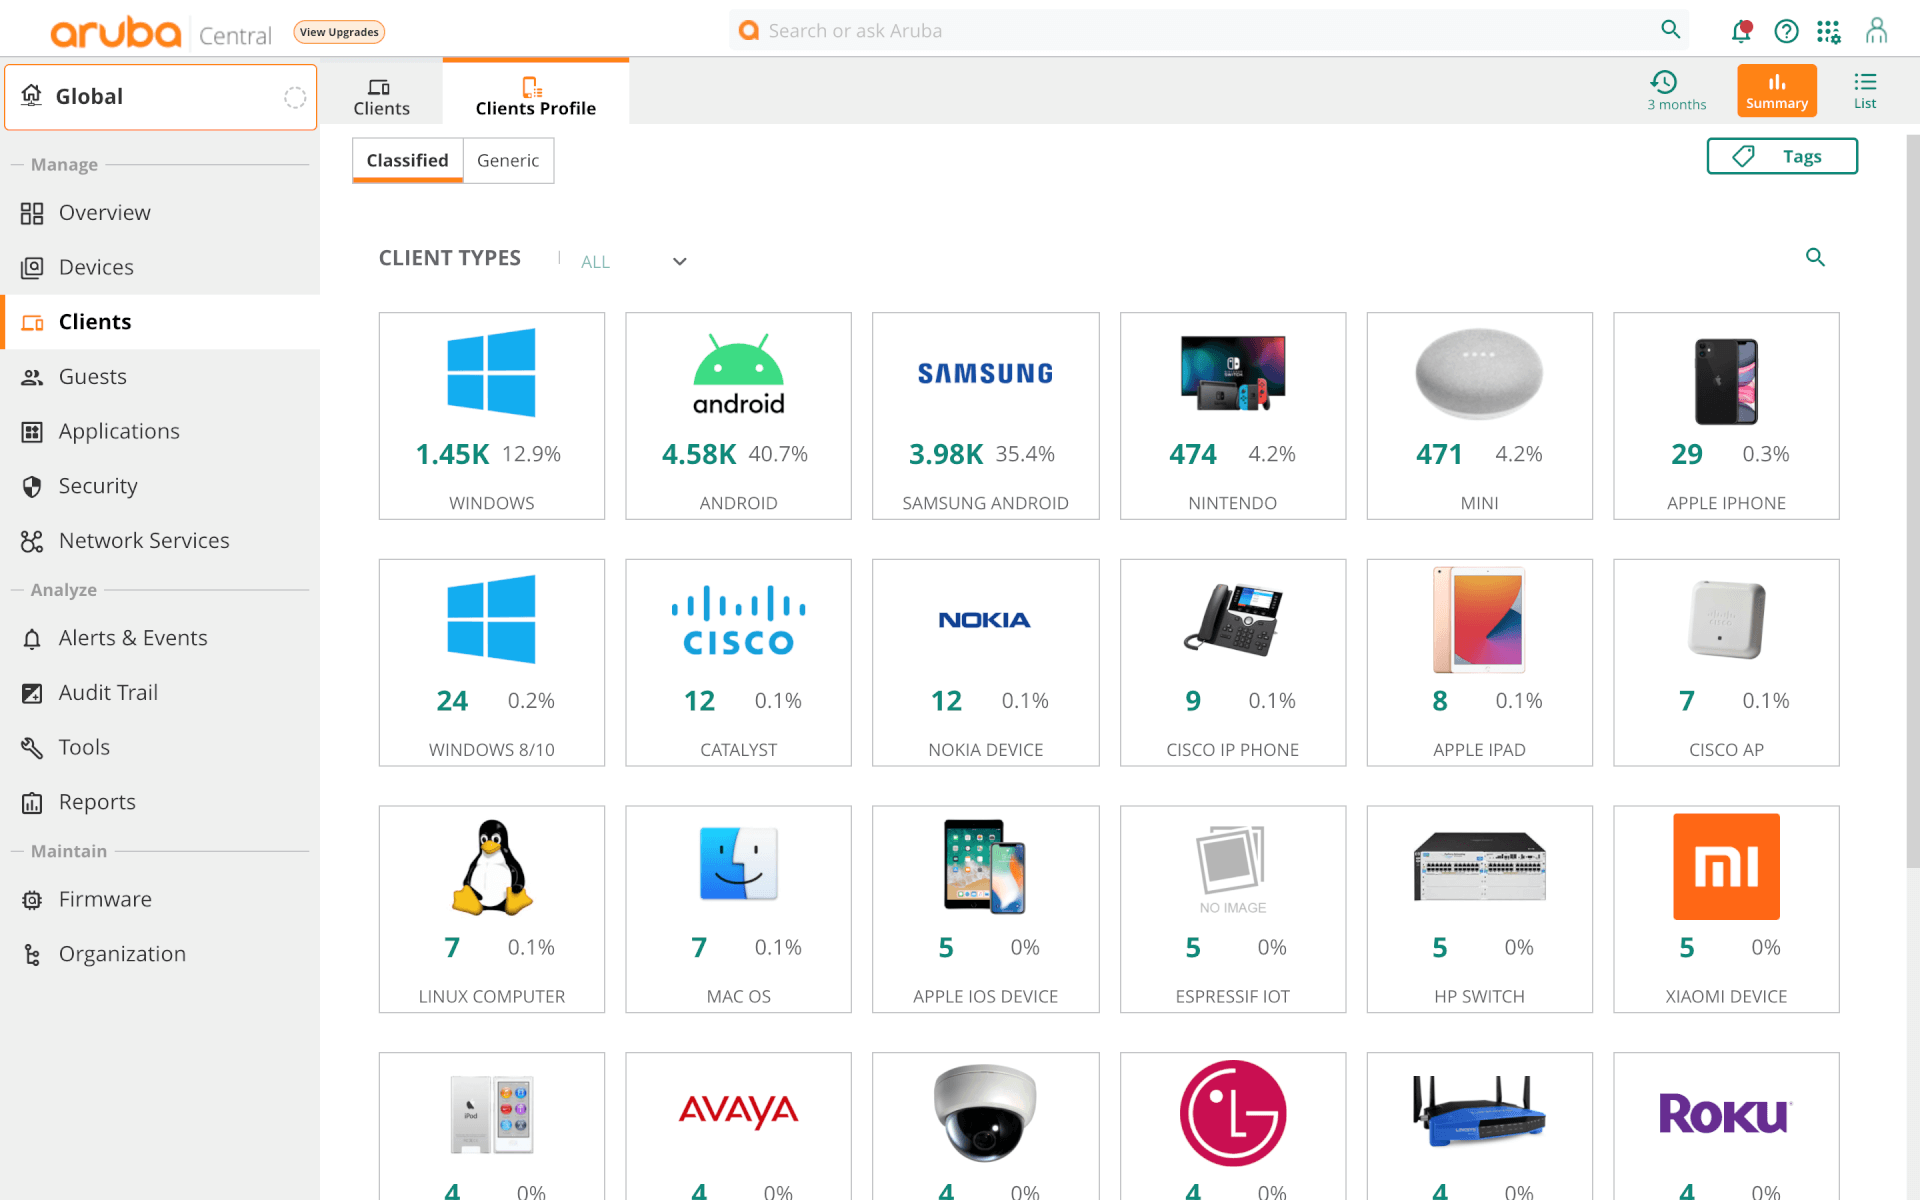Open Clients in the sidebar
This screenshot has height=1200, width=1920.
(x=160, y=322)
